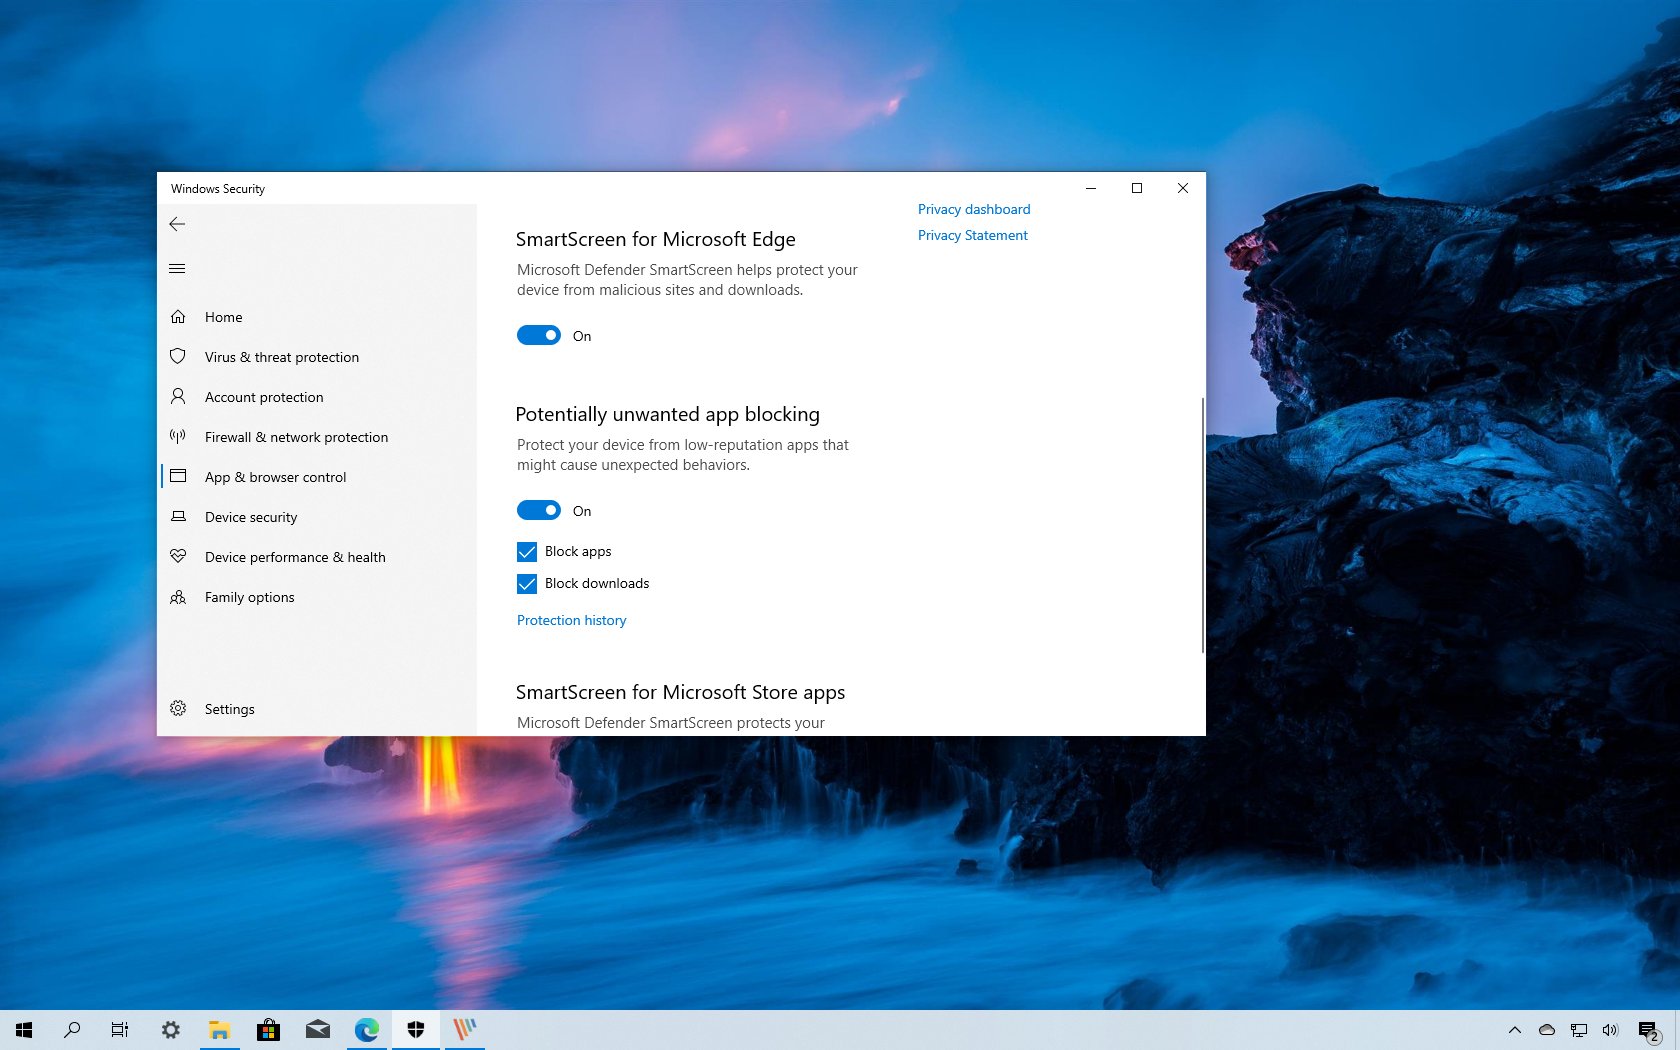
Task: Open Settings gear in Windows Security sidebar
Action: point(178,708)
